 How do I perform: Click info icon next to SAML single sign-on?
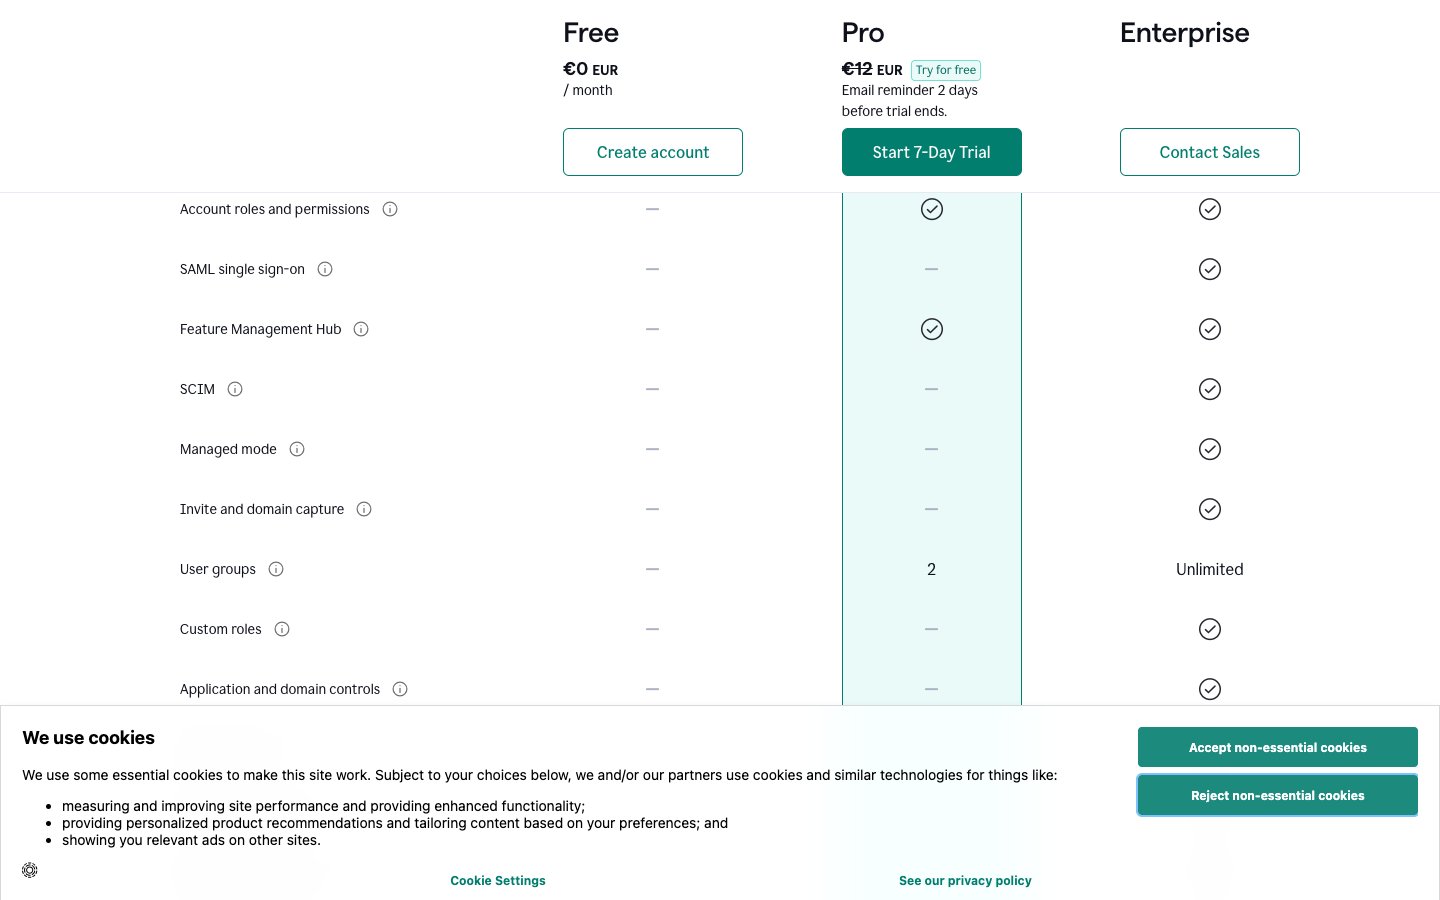325,269
